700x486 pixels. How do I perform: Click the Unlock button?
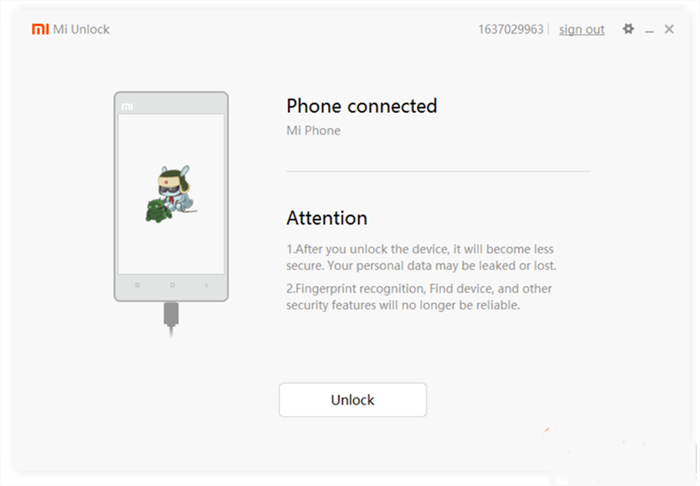tap(353, 400)
